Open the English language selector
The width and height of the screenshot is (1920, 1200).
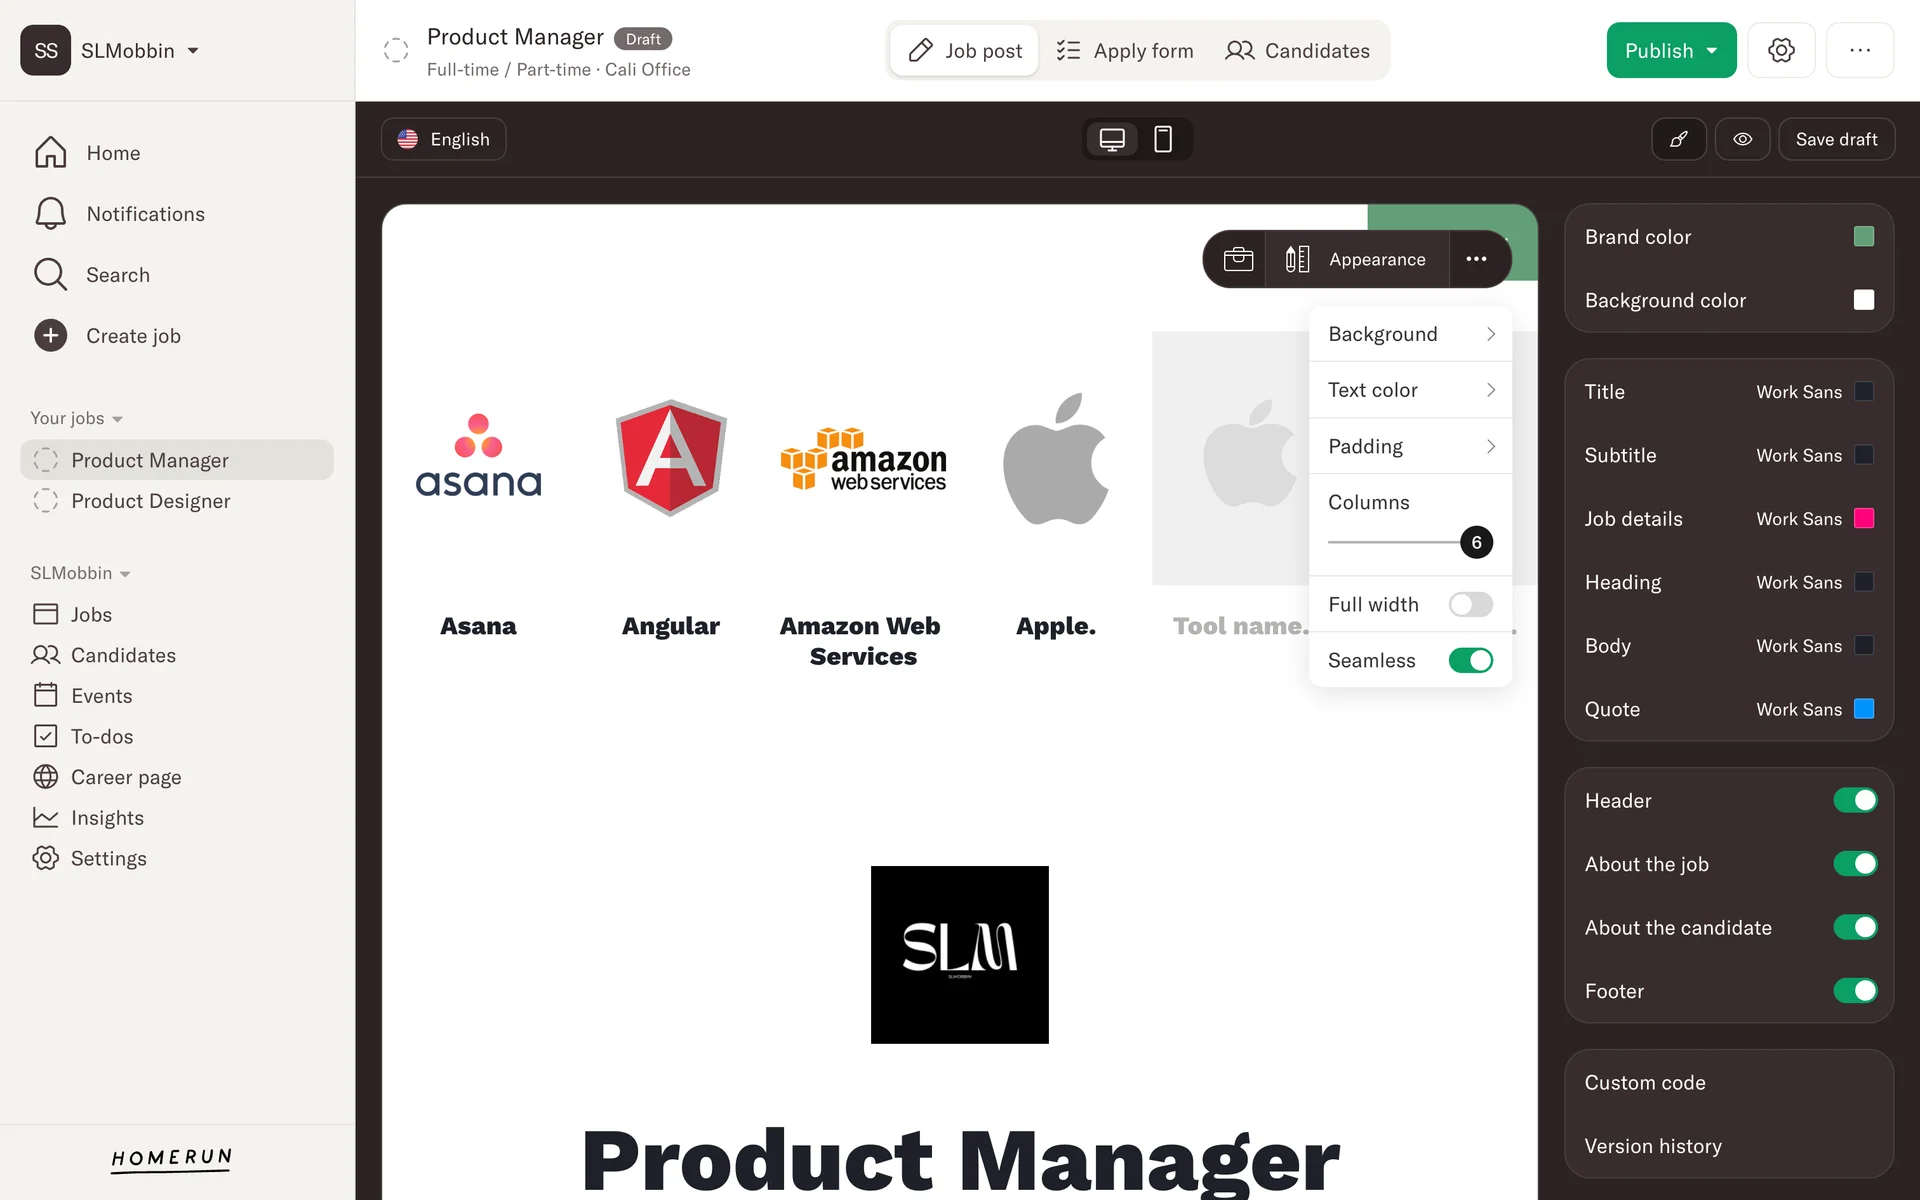point(444,139)
